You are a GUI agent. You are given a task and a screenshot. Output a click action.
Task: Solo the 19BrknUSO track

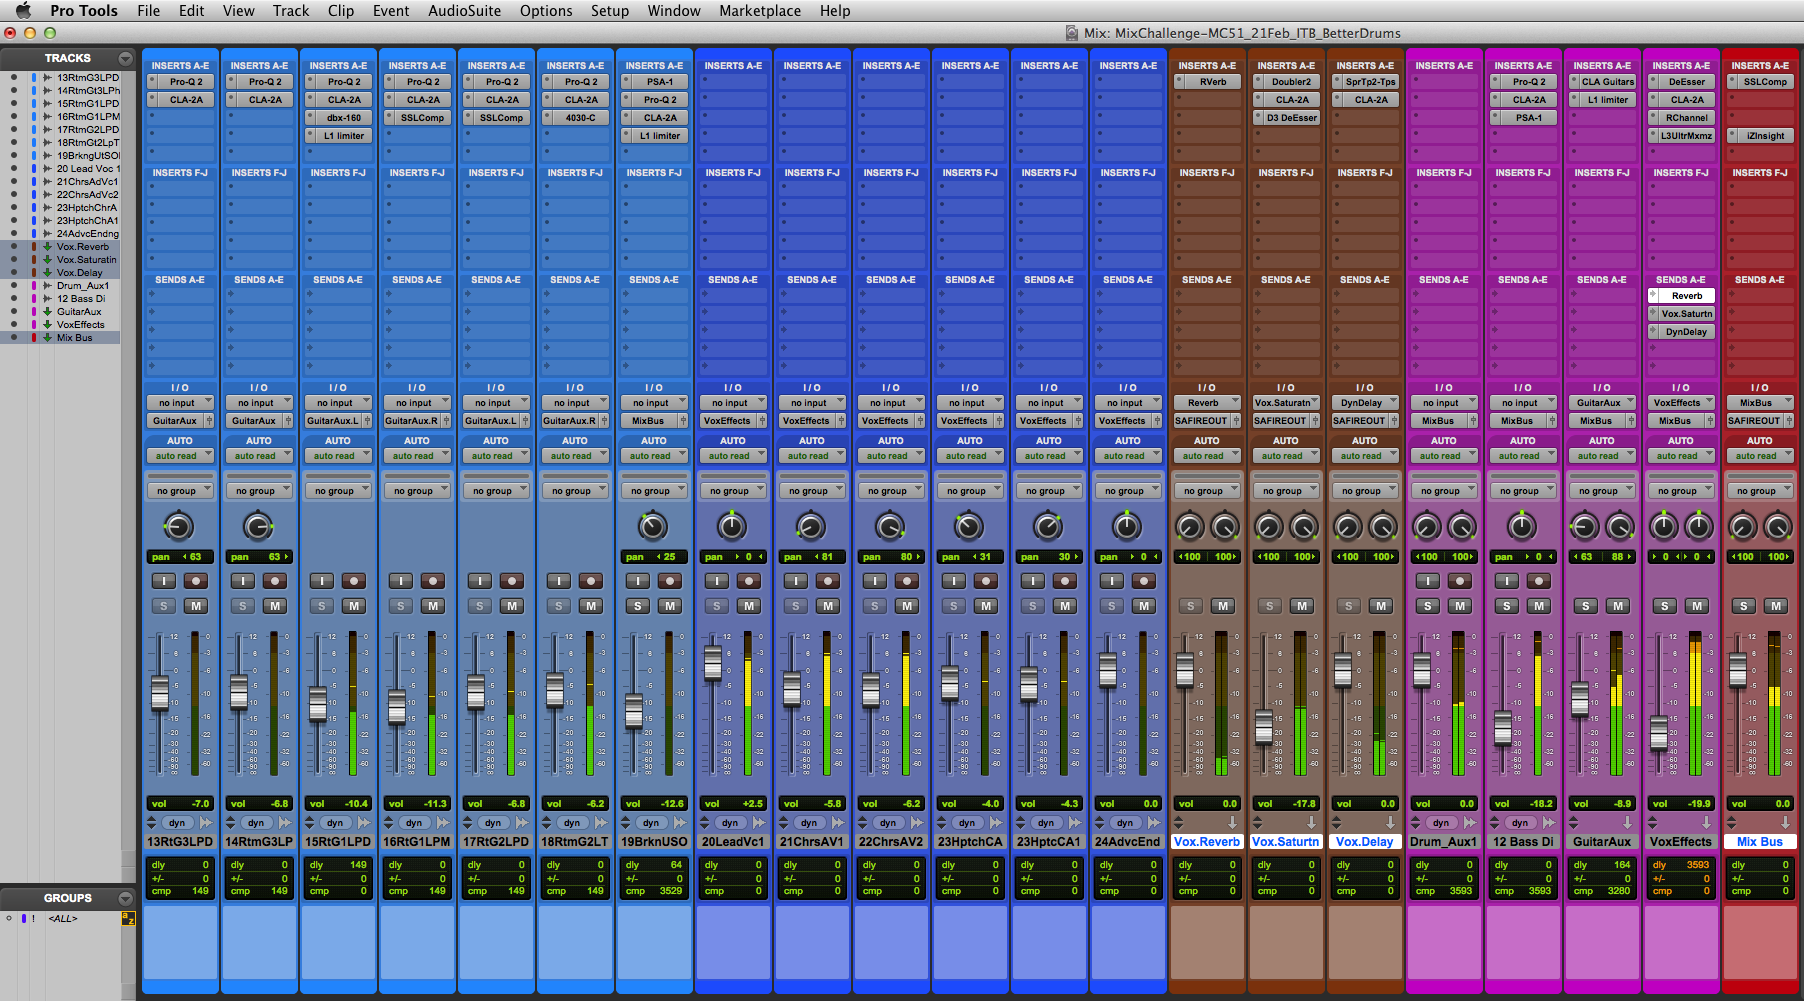[638, 606]
